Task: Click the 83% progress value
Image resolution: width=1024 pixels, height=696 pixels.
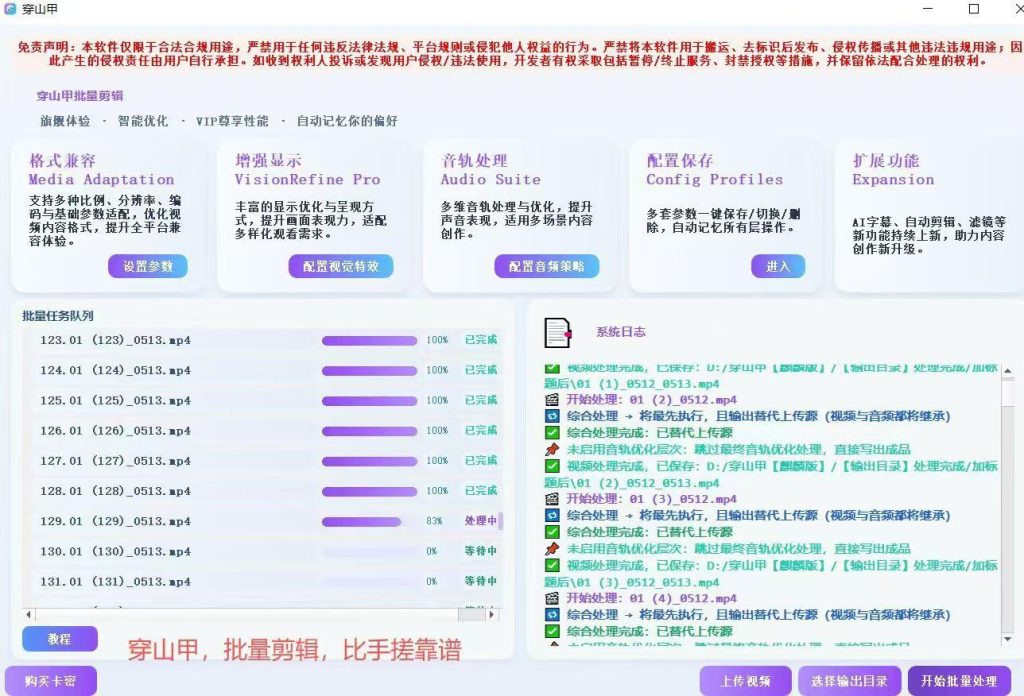Action: pos(434,521)
